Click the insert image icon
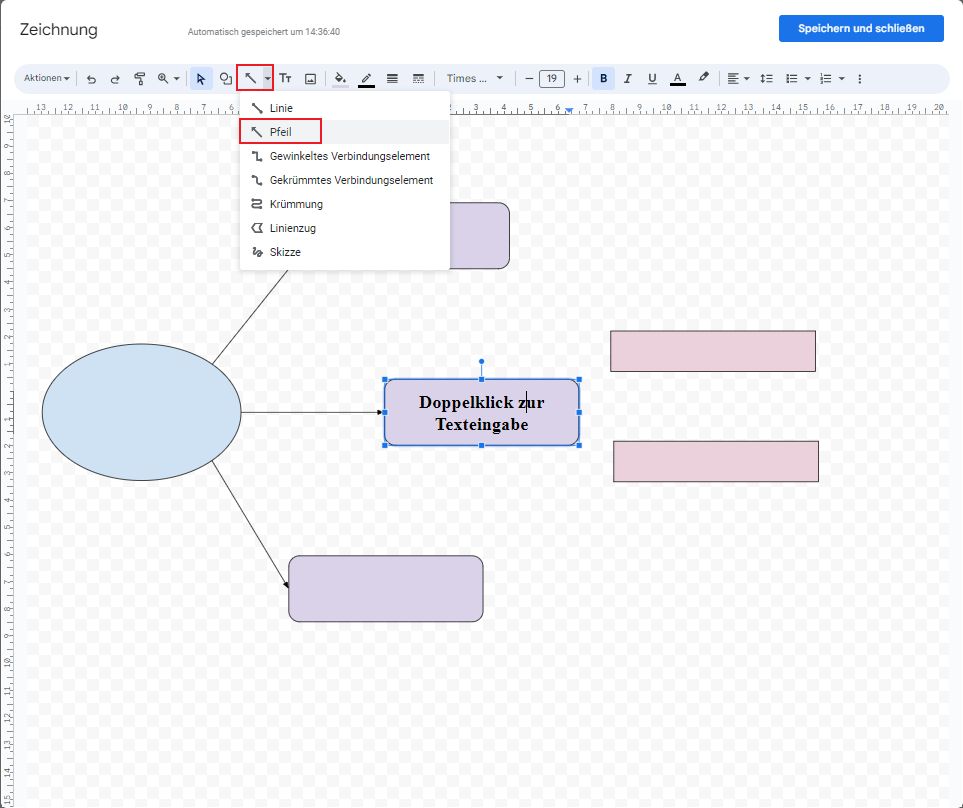The image size is (963, 808). (x=310, y=79)
